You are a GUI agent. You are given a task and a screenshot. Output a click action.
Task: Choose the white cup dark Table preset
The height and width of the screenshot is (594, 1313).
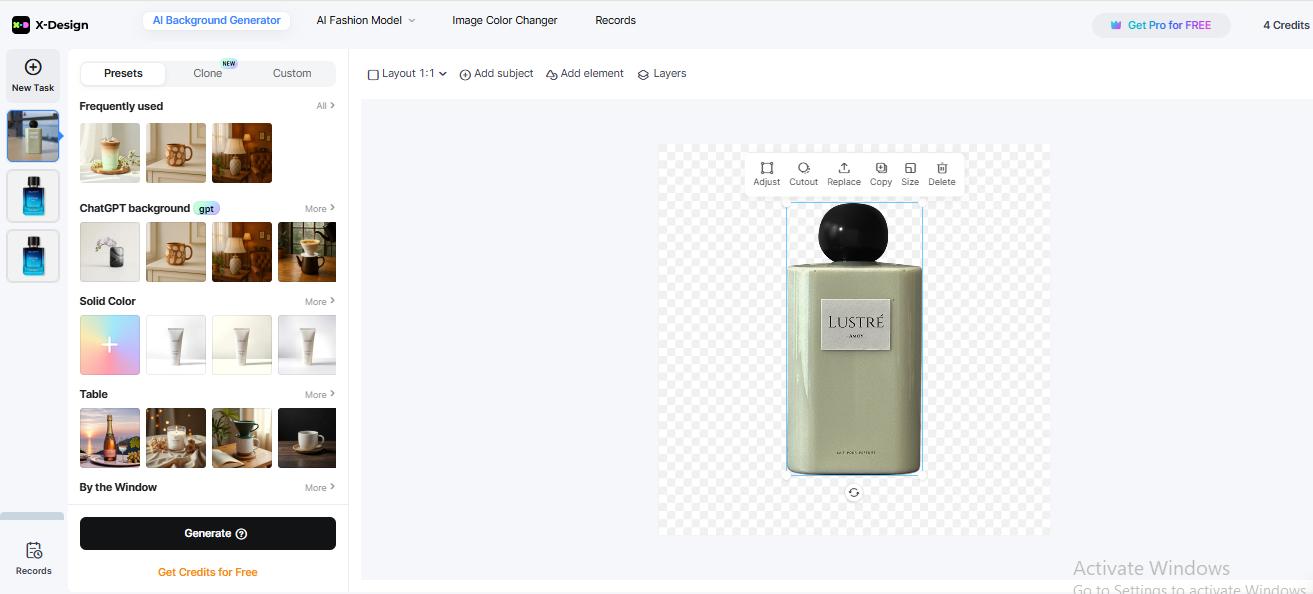[307, 438]
